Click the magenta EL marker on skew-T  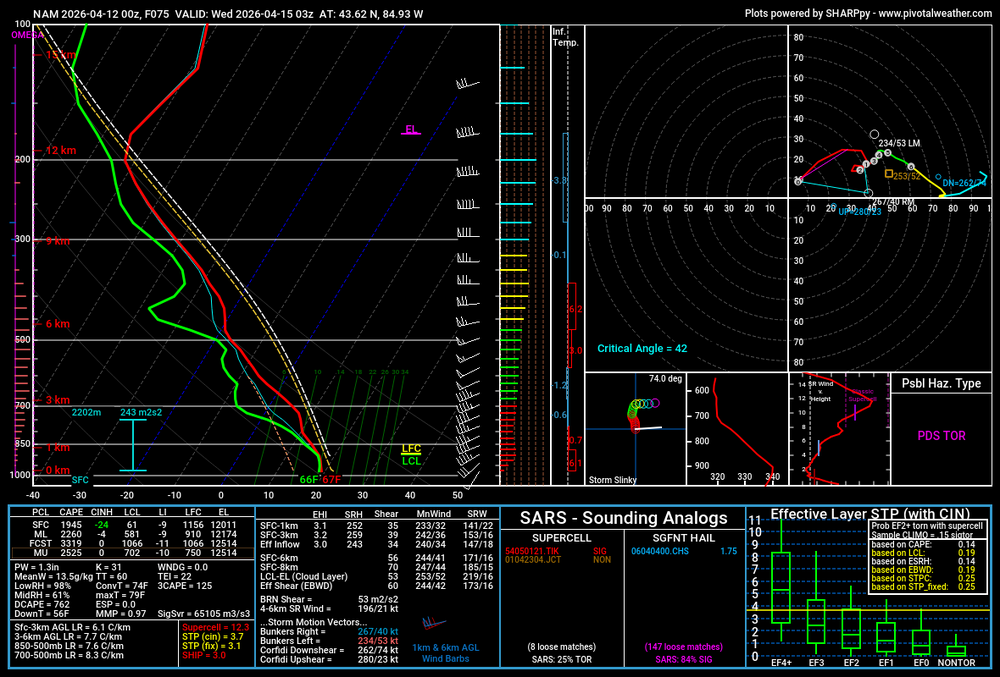[x=411, y=130]
